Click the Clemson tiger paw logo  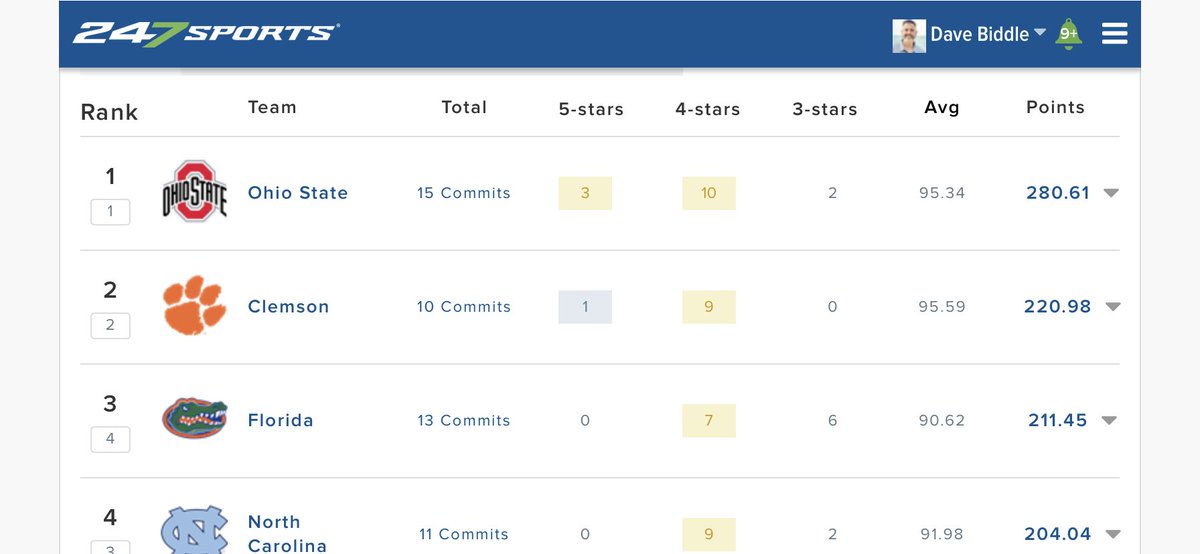coord(195,305)
